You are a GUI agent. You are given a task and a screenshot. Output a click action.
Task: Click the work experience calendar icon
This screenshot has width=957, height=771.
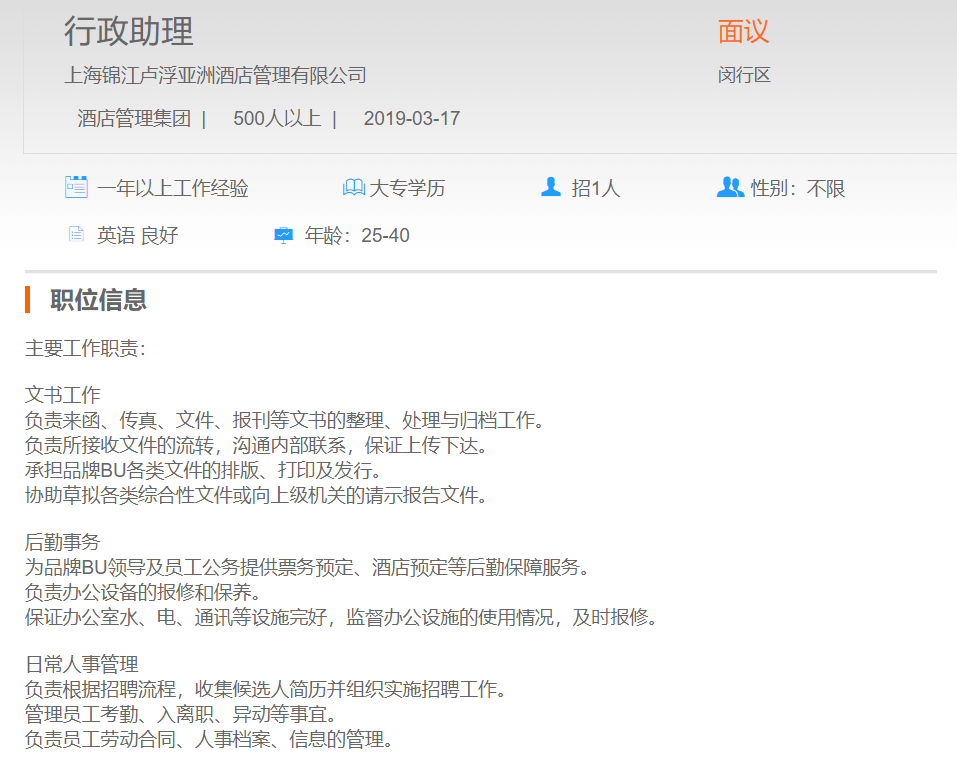pos(76,187)
